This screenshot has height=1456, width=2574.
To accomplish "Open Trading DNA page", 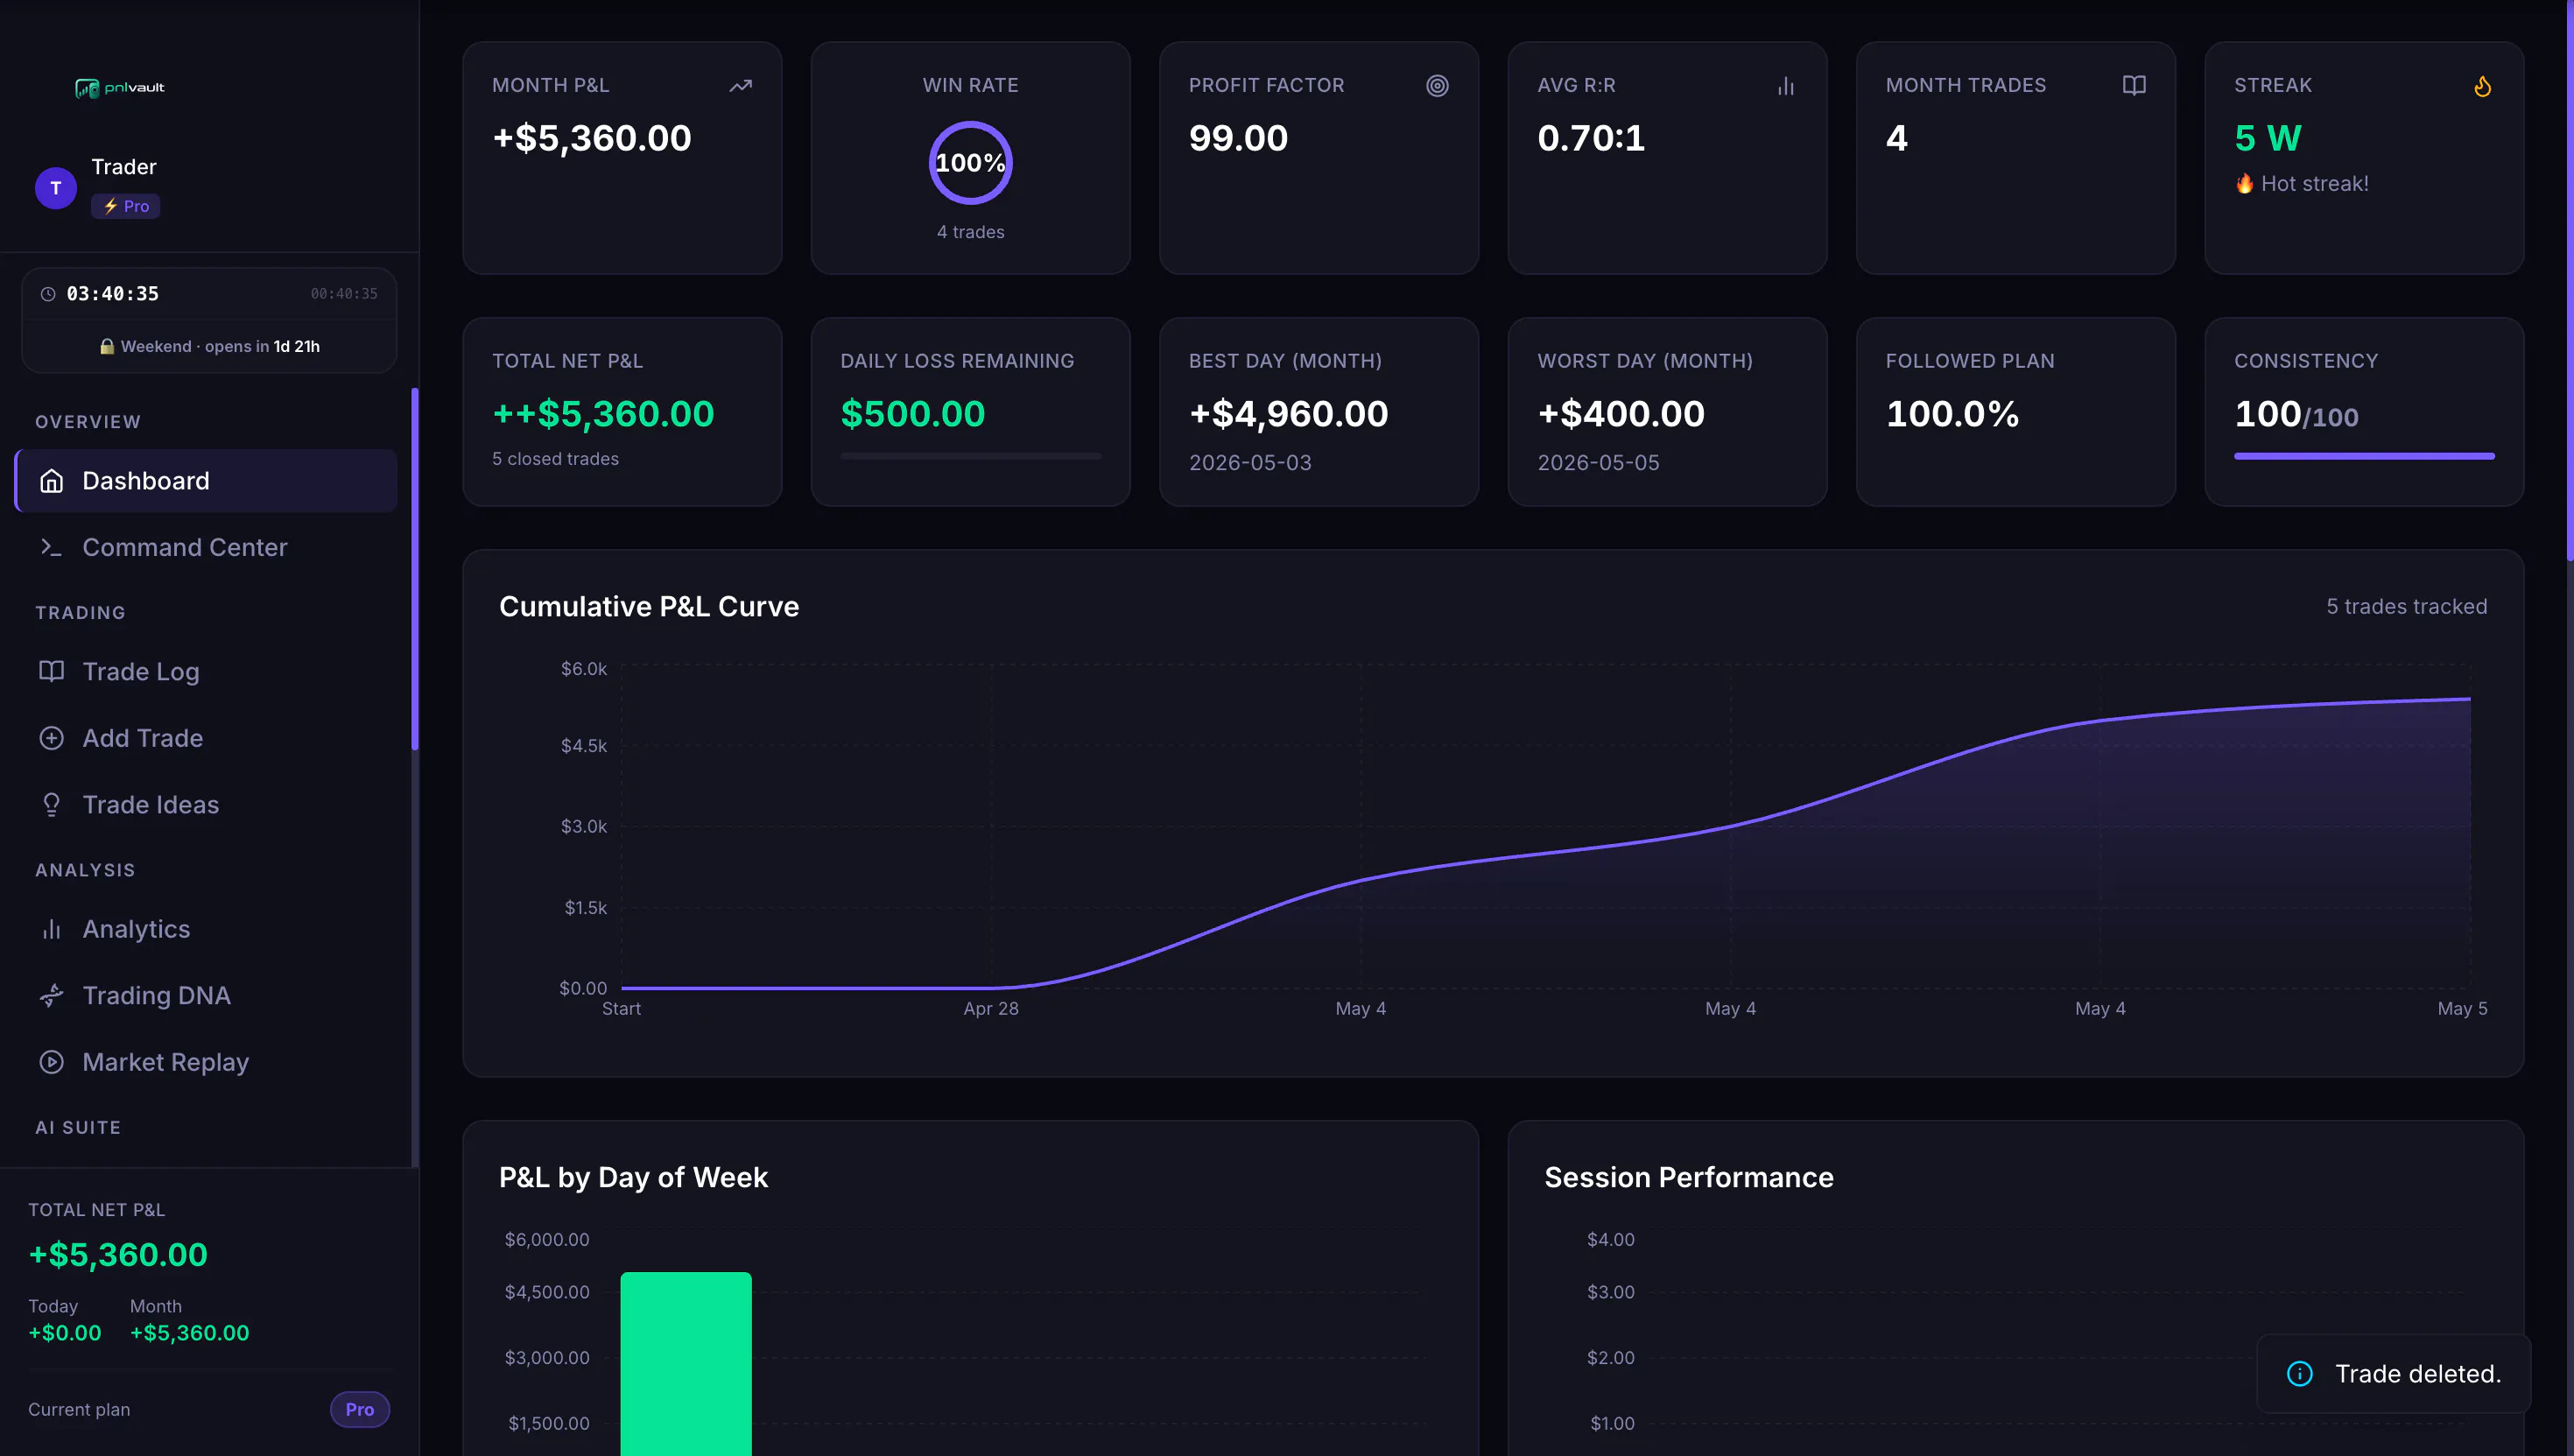I will coord(207,995).
